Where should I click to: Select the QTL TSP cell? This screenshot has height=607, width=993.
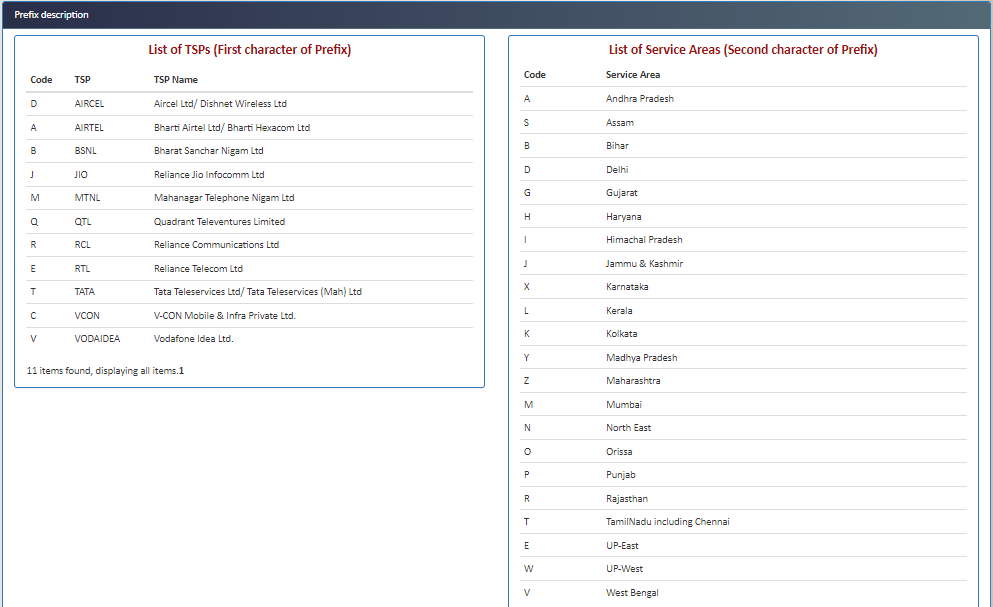[x=83, y=222]
